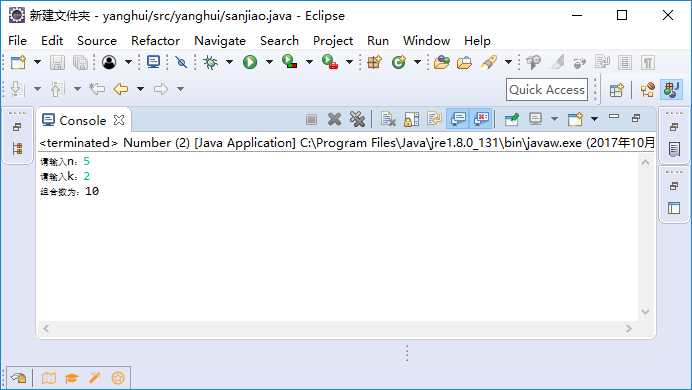
Task: Restore the minimized left view stack
Action: click(17, 128)
